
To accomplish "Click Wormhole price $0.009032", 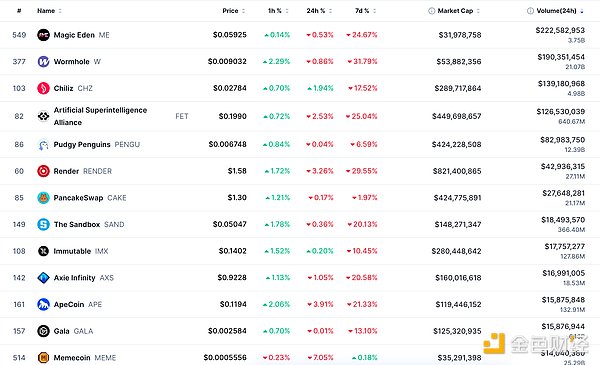I will click(x=227, y=62).
